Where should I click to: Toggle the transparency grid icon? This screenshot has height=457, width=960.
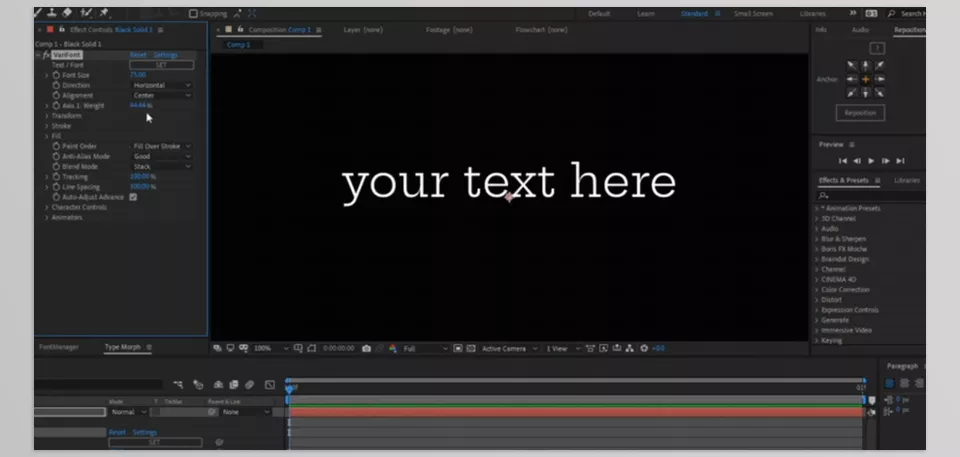[471, 349]
